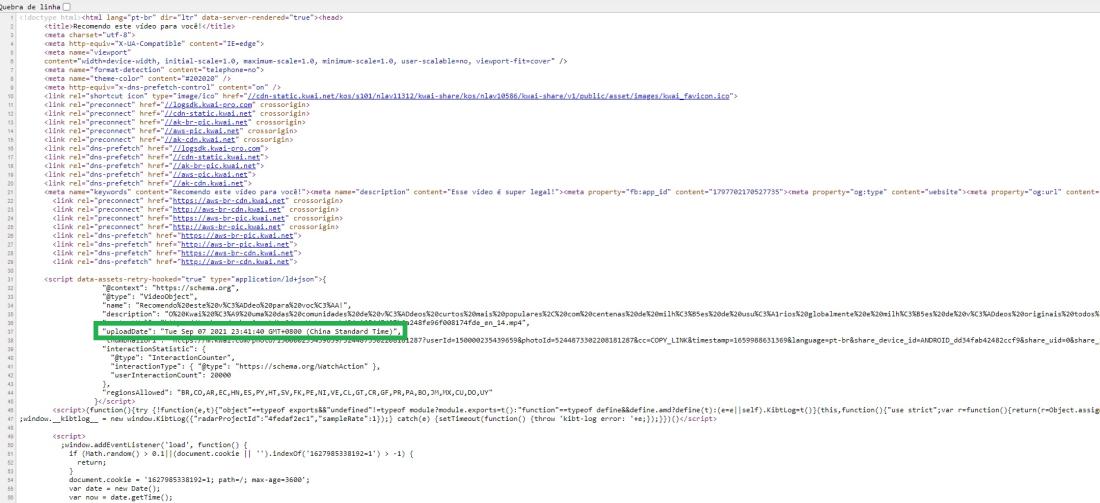The height and width of the screenshot is (503, 1100).
Task: Open dns-prefetch link https://aws-br-cdn.kwai.net
Action: point(237,253)
